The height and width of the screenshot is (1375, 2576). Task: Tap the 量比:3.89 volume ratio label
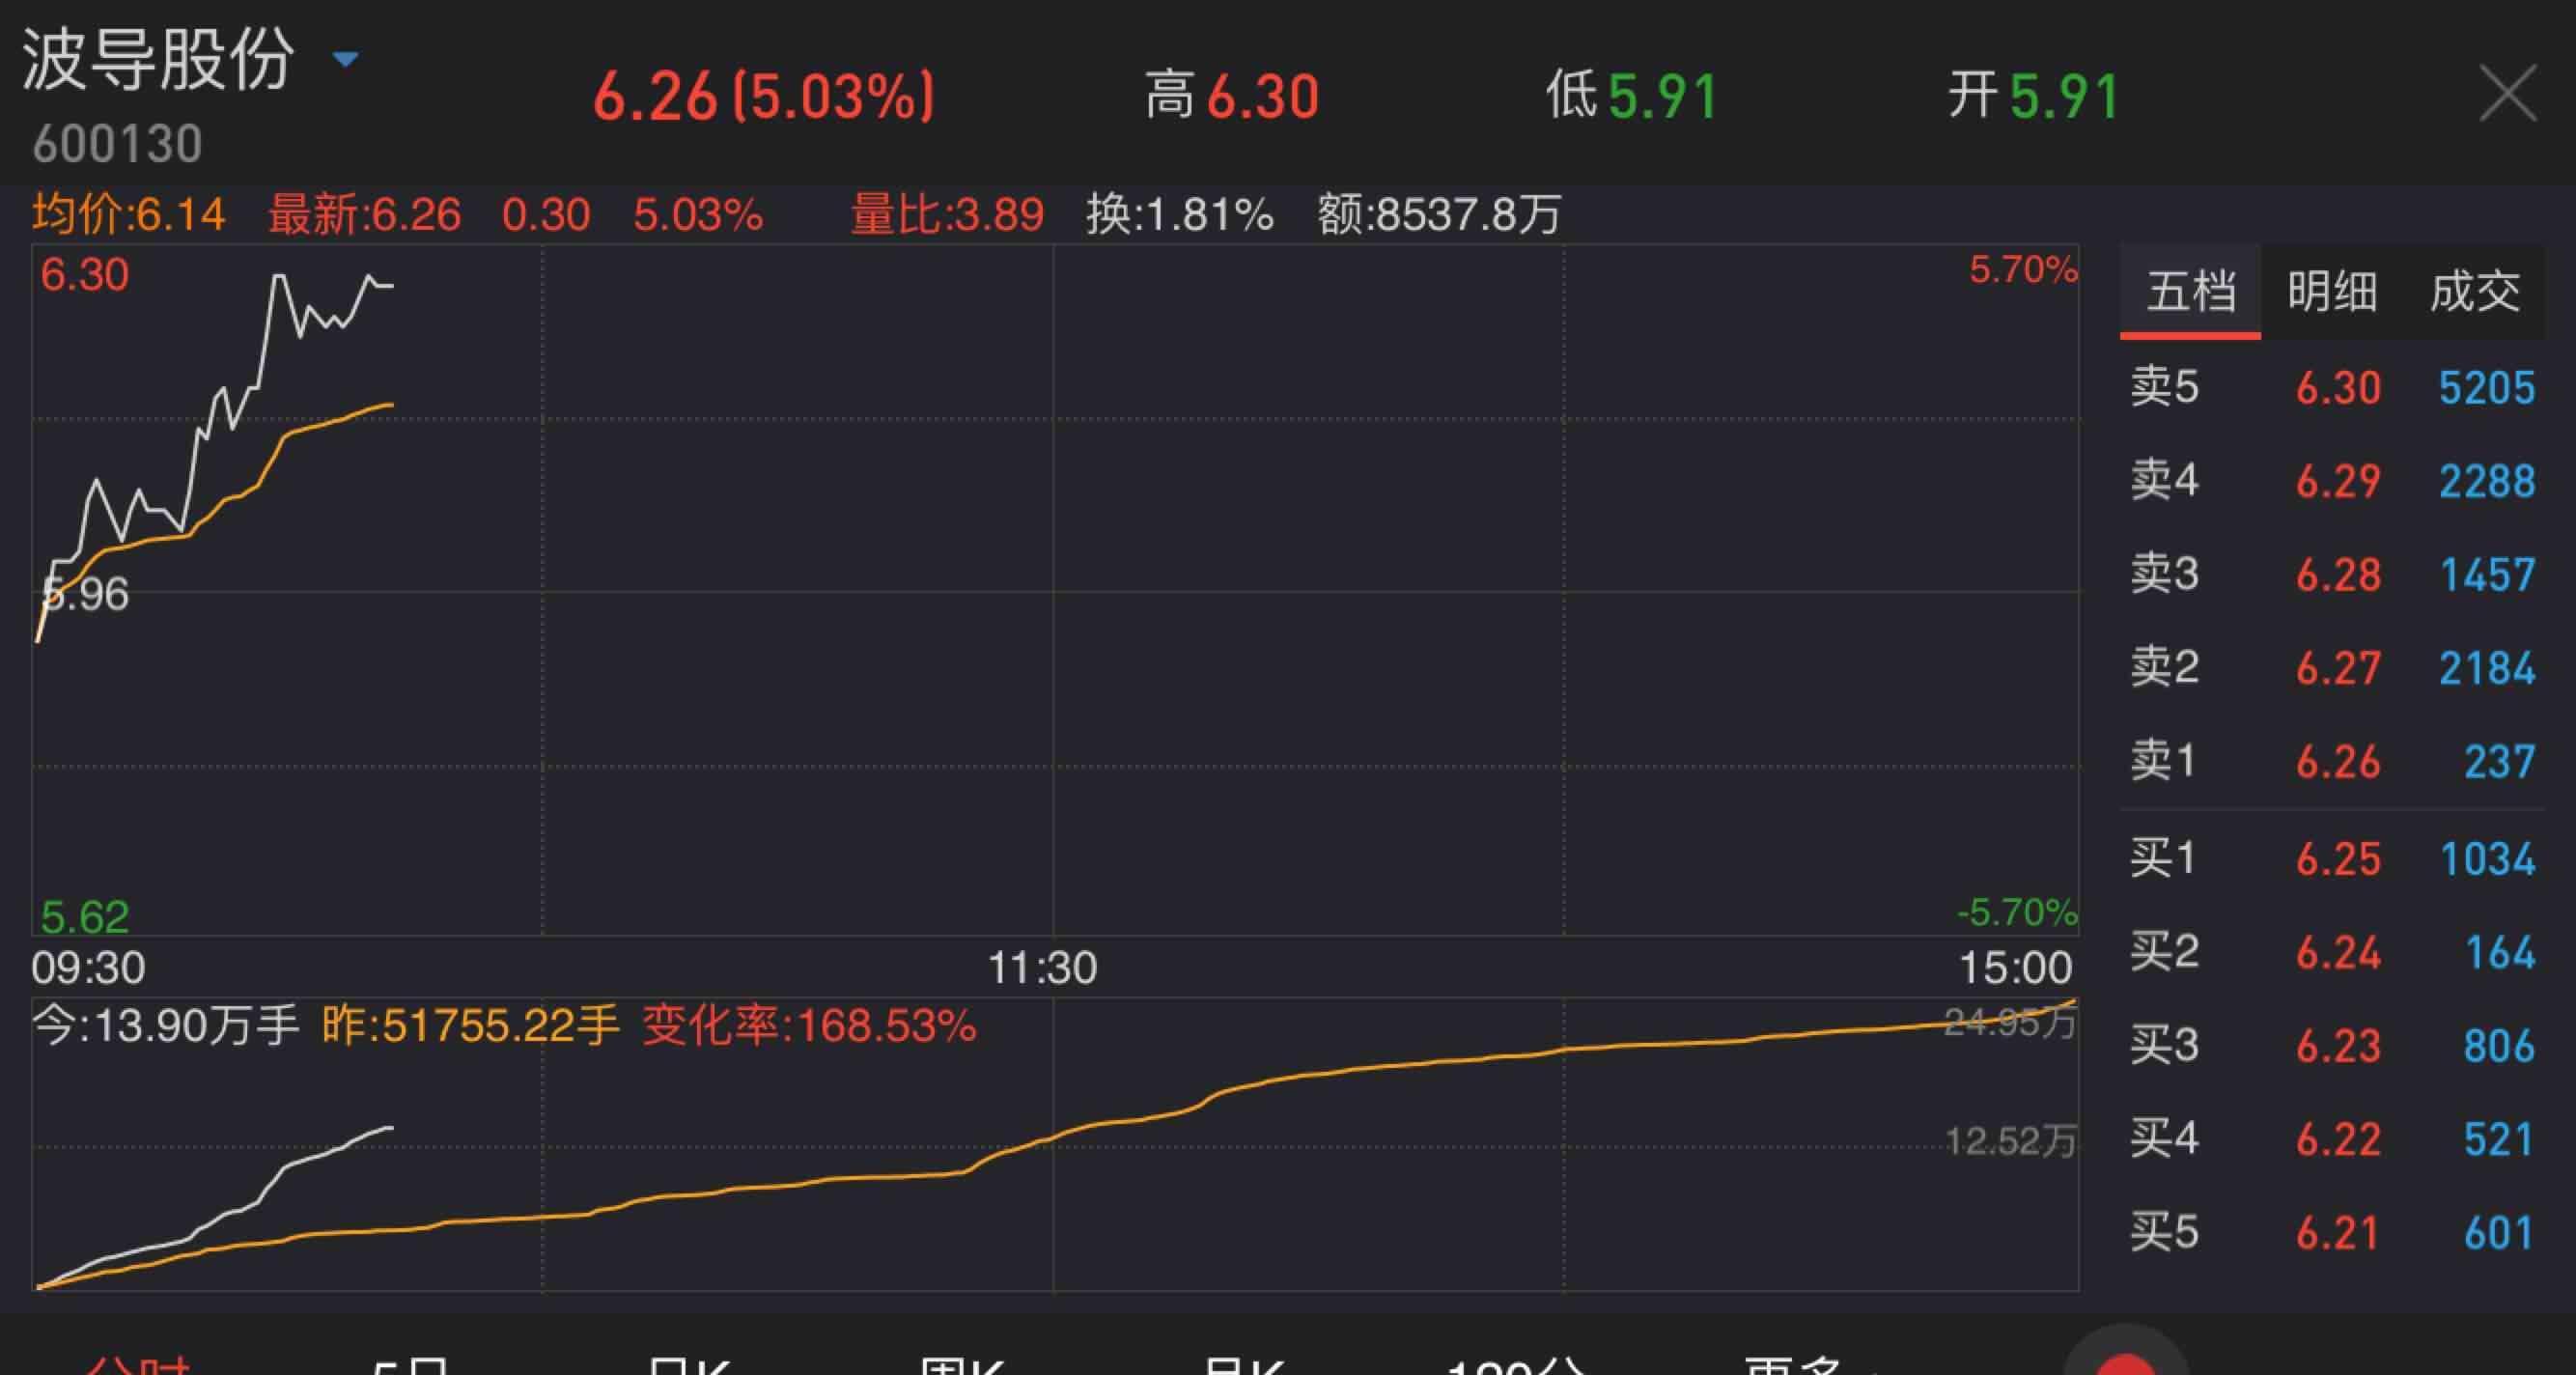click(946, 214)
